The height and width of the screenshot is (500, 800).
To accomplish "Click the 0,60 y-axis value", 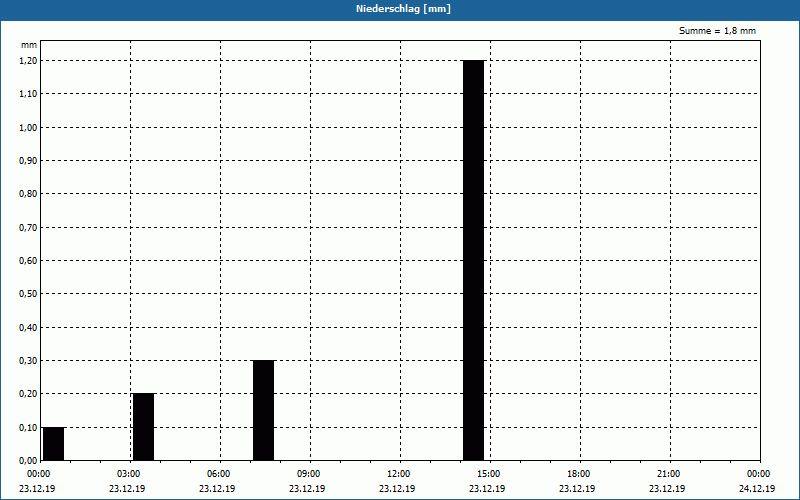I will click(x=28, y=261).
